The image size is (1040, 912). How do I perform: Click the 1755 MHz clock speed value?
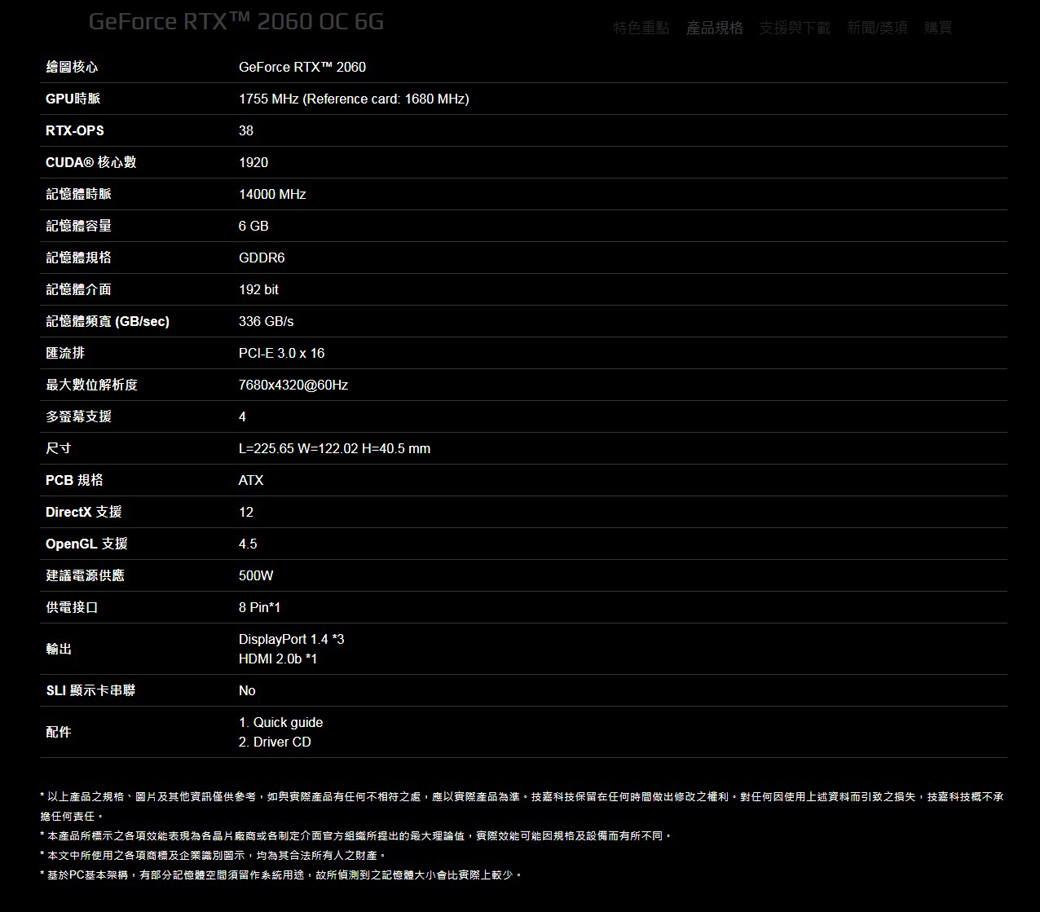coord(353,99)
